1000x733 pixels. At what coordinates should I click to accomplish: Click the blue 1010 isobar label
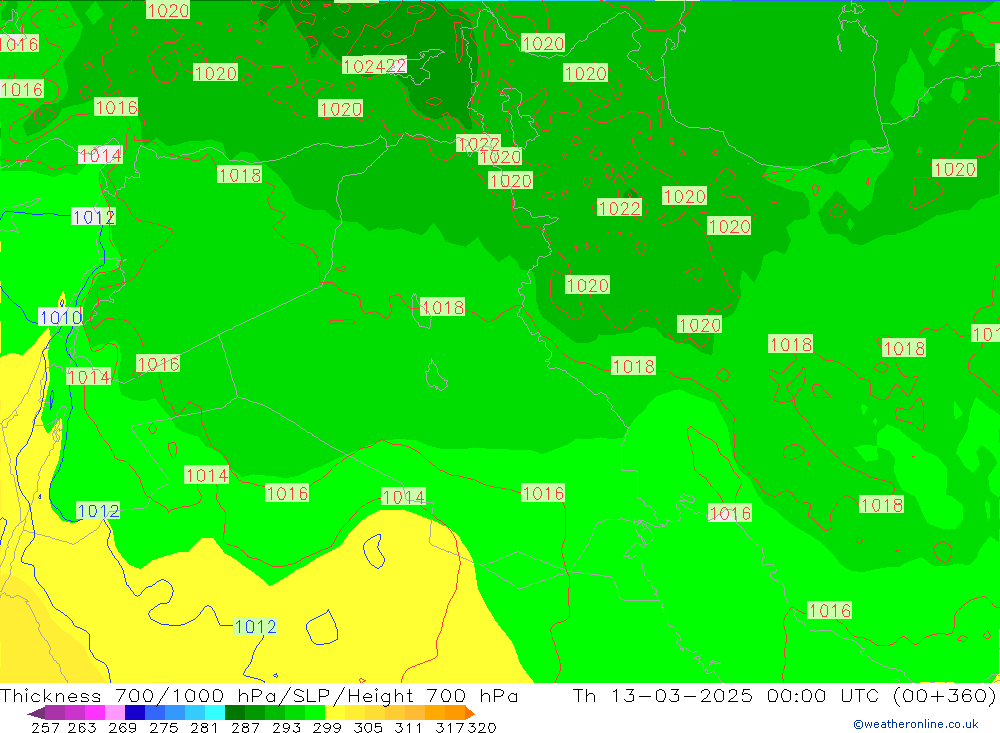(61, 317)
